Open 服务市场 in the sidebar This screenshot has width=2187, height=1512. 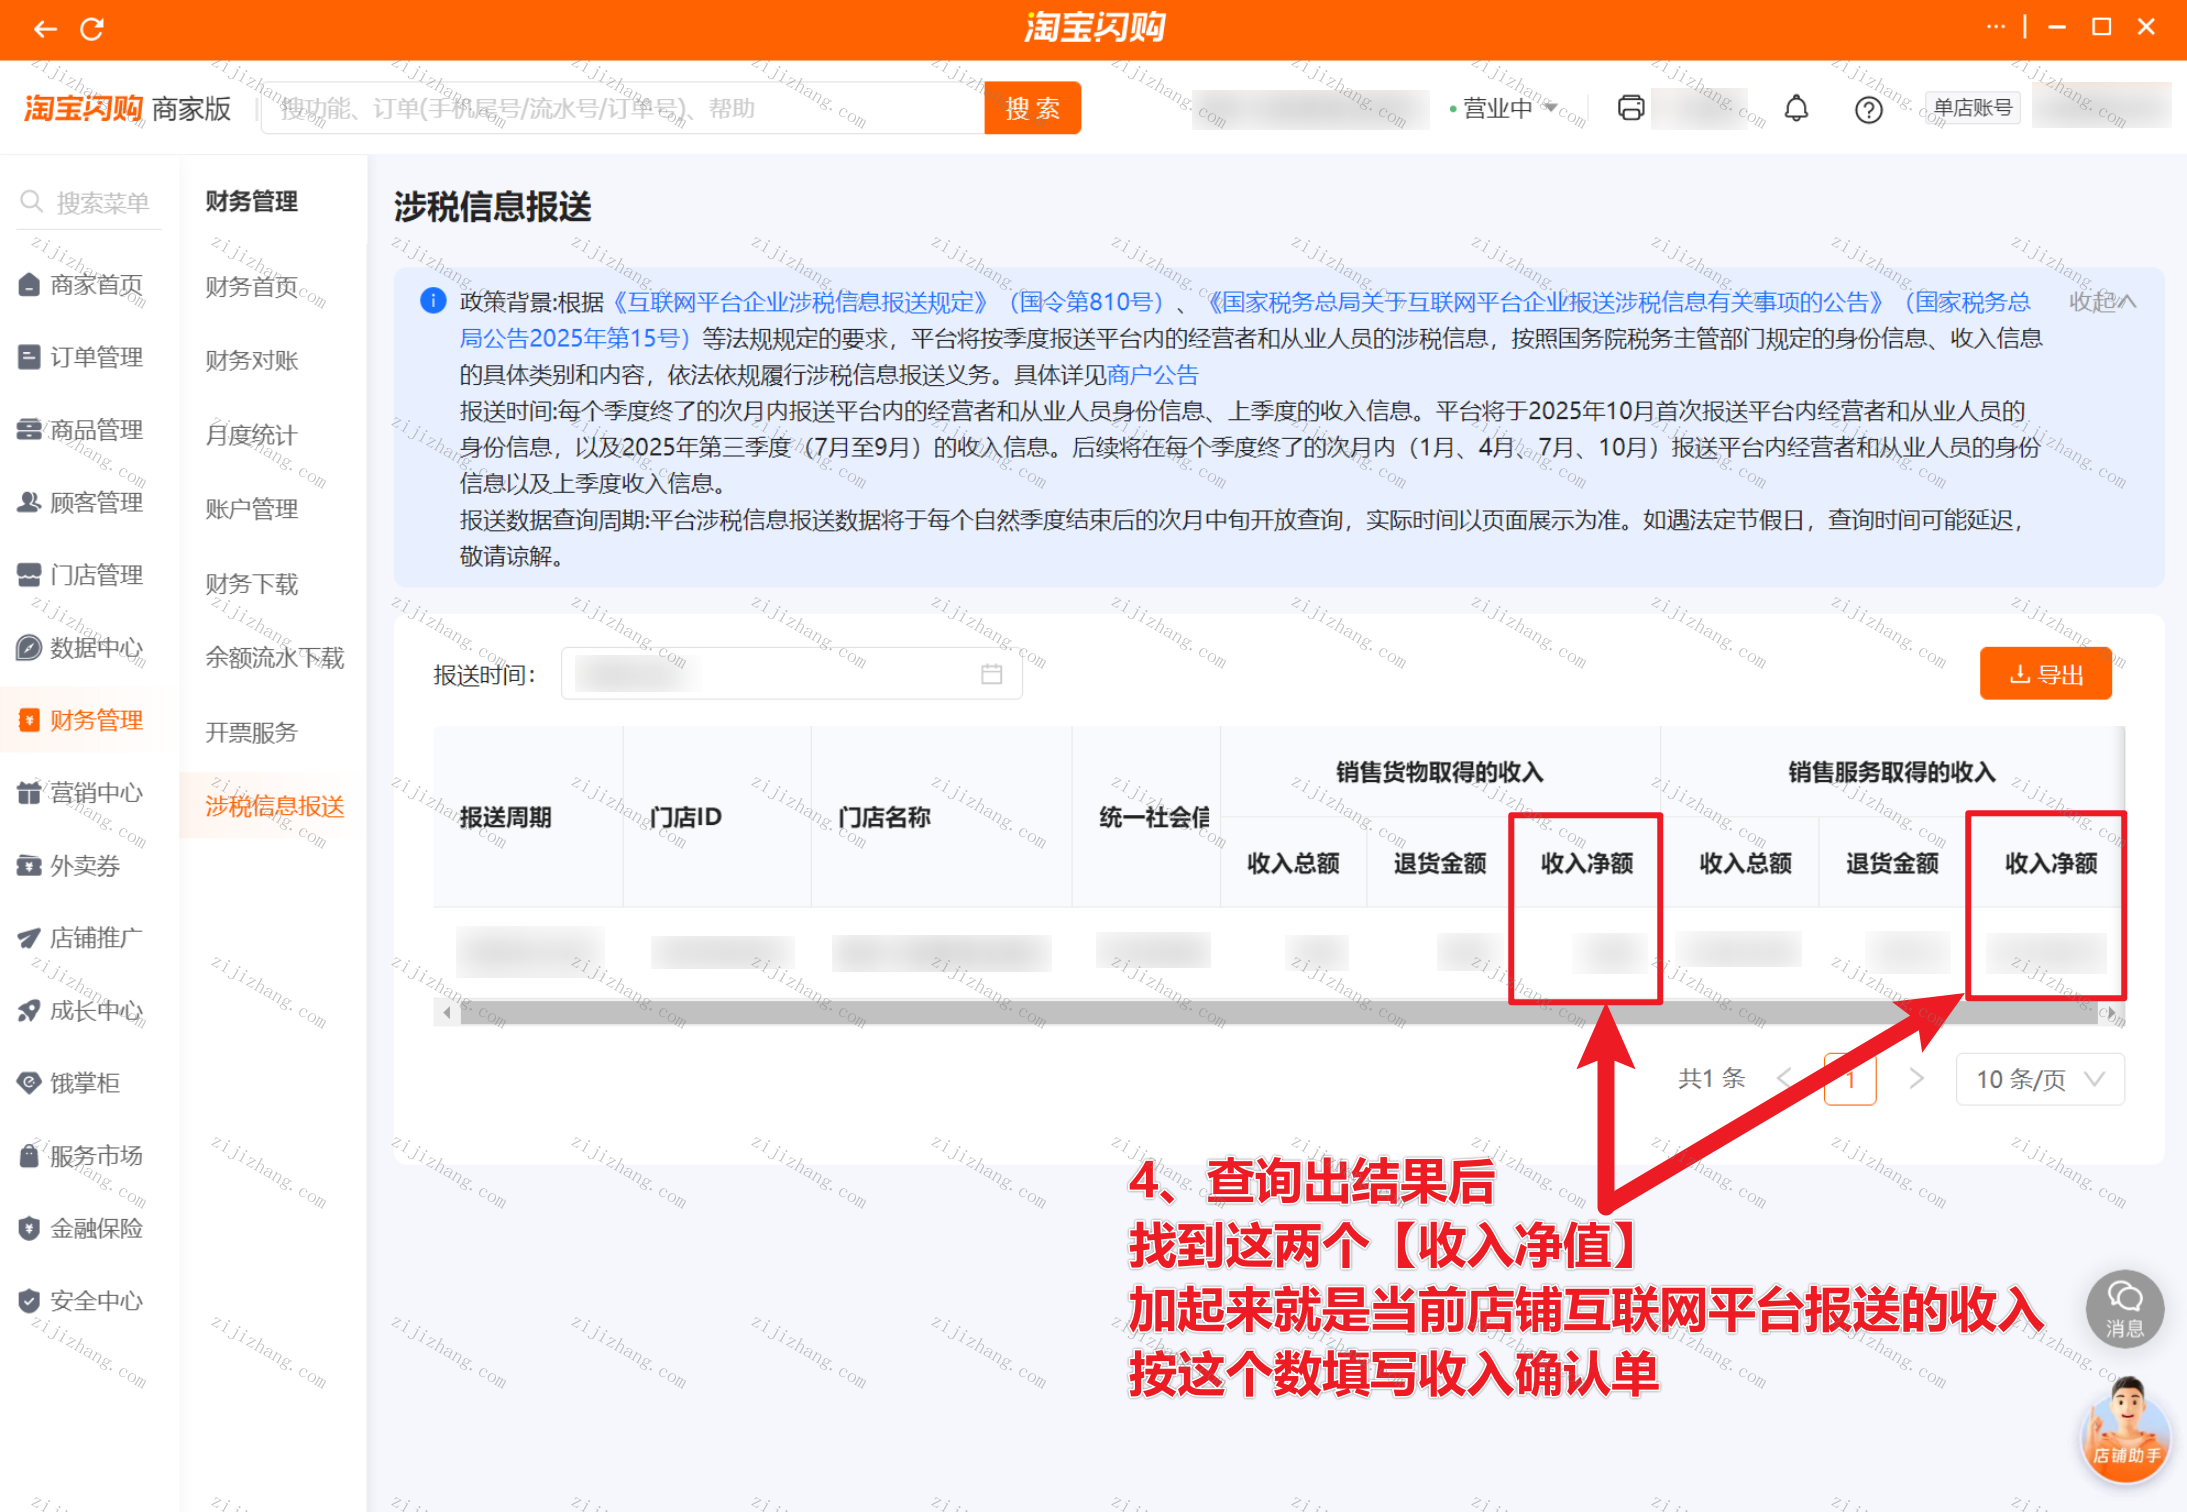pos(82,1156)
